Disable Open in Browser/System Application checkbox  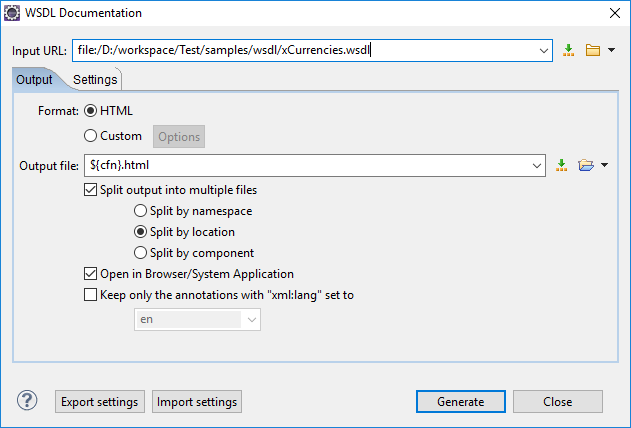[91, 274]
